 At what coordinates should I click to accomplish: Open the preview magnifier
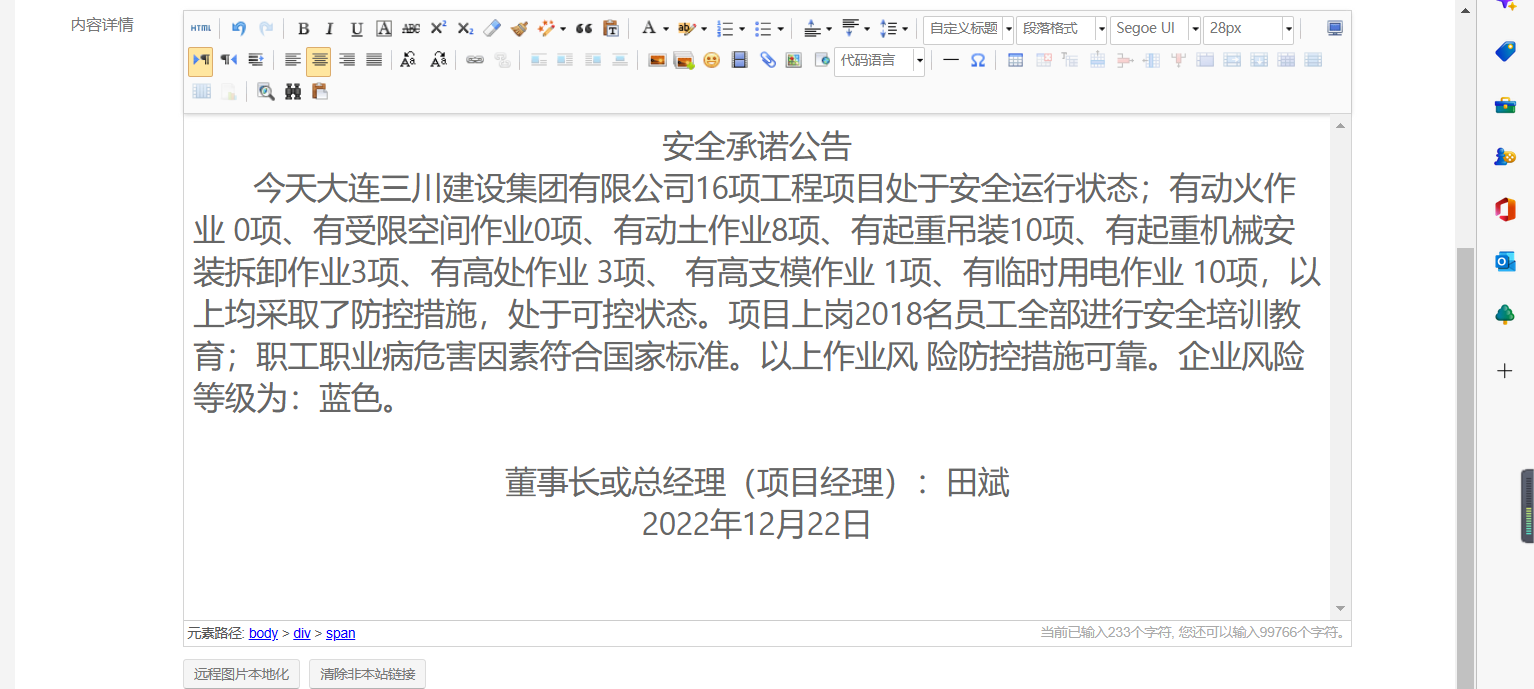click(x=265, y=91)
